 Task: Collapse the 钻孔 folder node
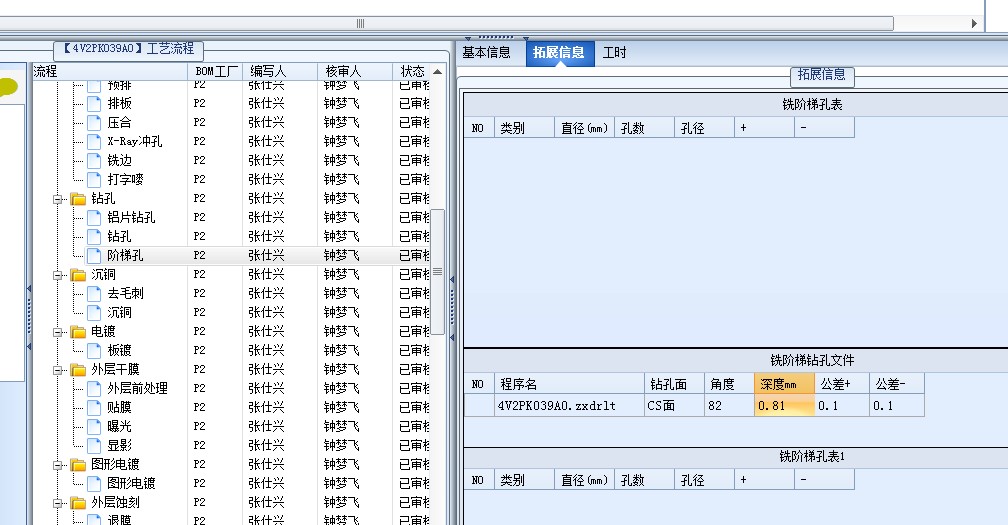coord(58,199)
